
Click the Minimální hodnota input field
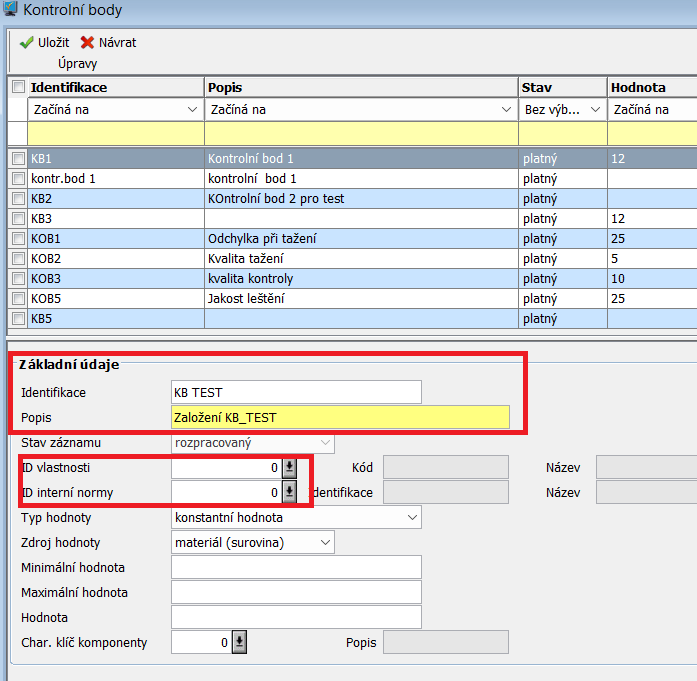[296, 567]
